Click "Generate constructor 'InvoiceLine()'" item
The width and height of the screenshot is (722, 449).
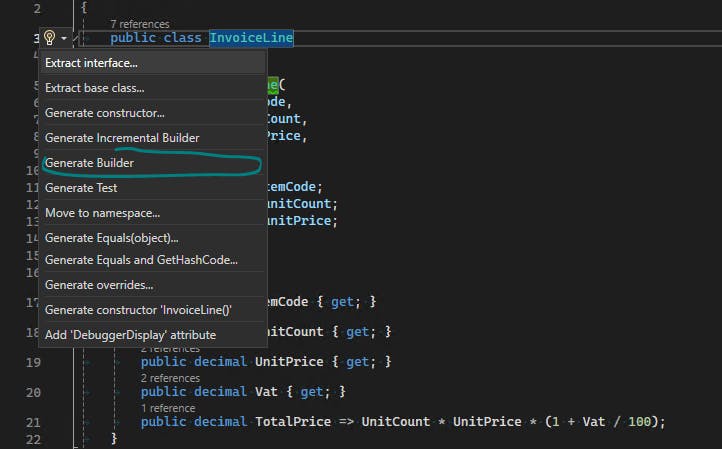[137, 310]
